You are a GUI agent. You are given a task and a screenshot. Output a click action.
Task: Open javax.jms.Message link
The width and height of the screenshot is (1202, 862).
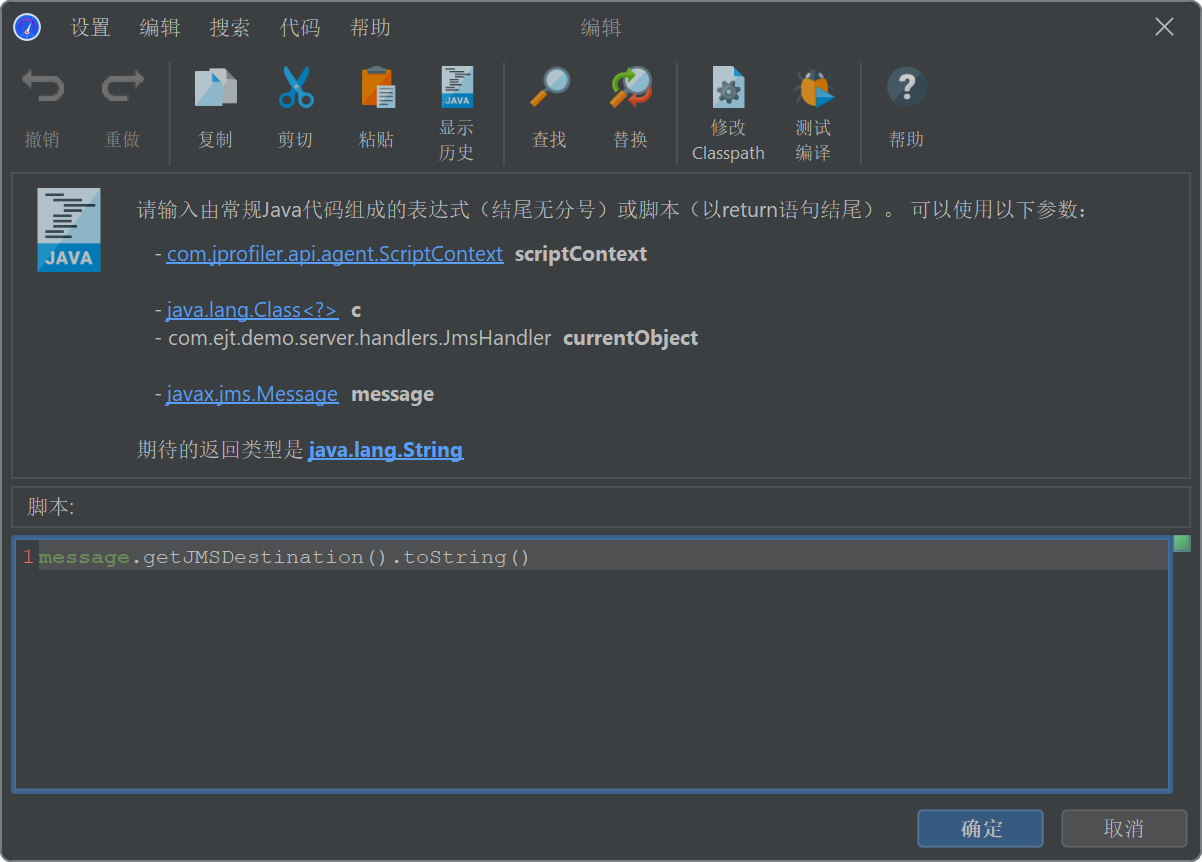pos(252,394)
